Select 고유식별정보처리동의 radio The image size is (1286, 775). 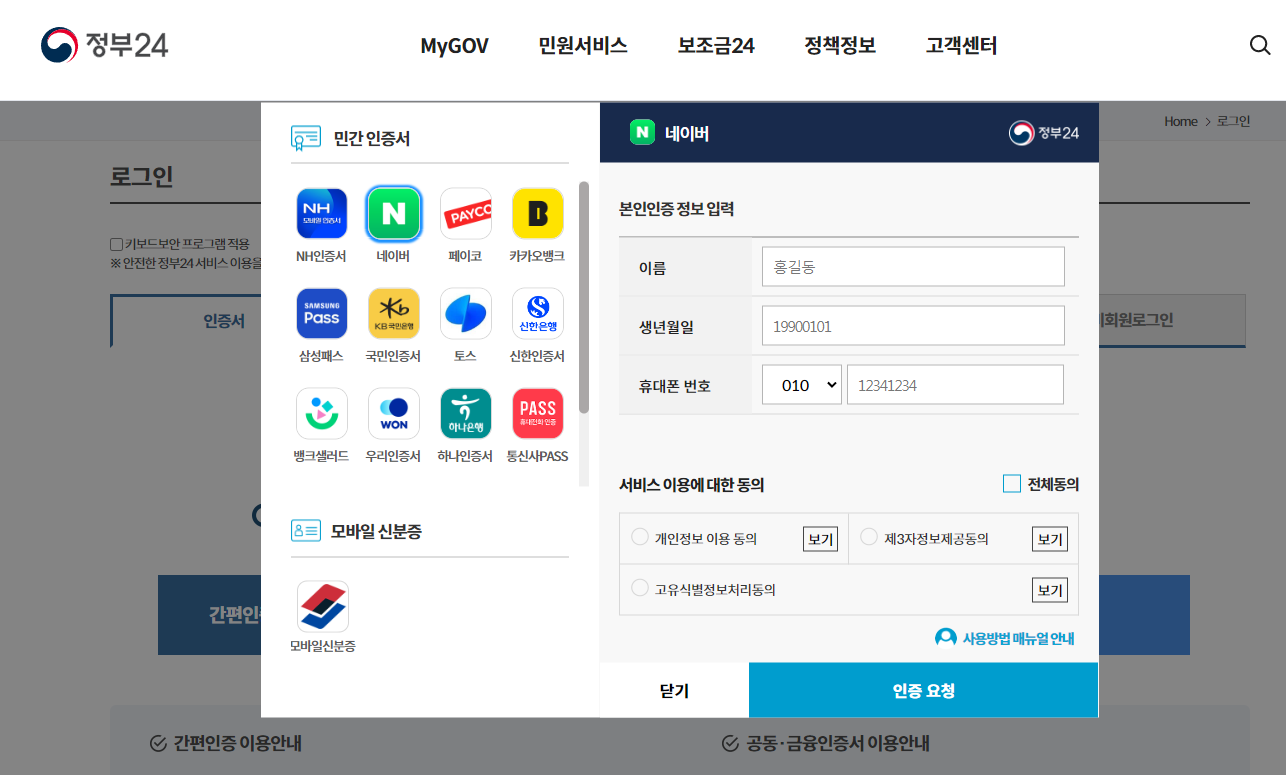coord(640,588)
